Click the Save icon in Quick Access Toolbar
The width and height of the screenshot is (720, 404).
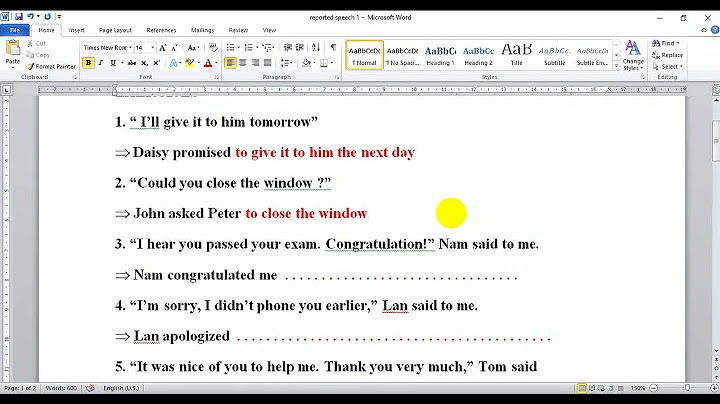[19, 17]
